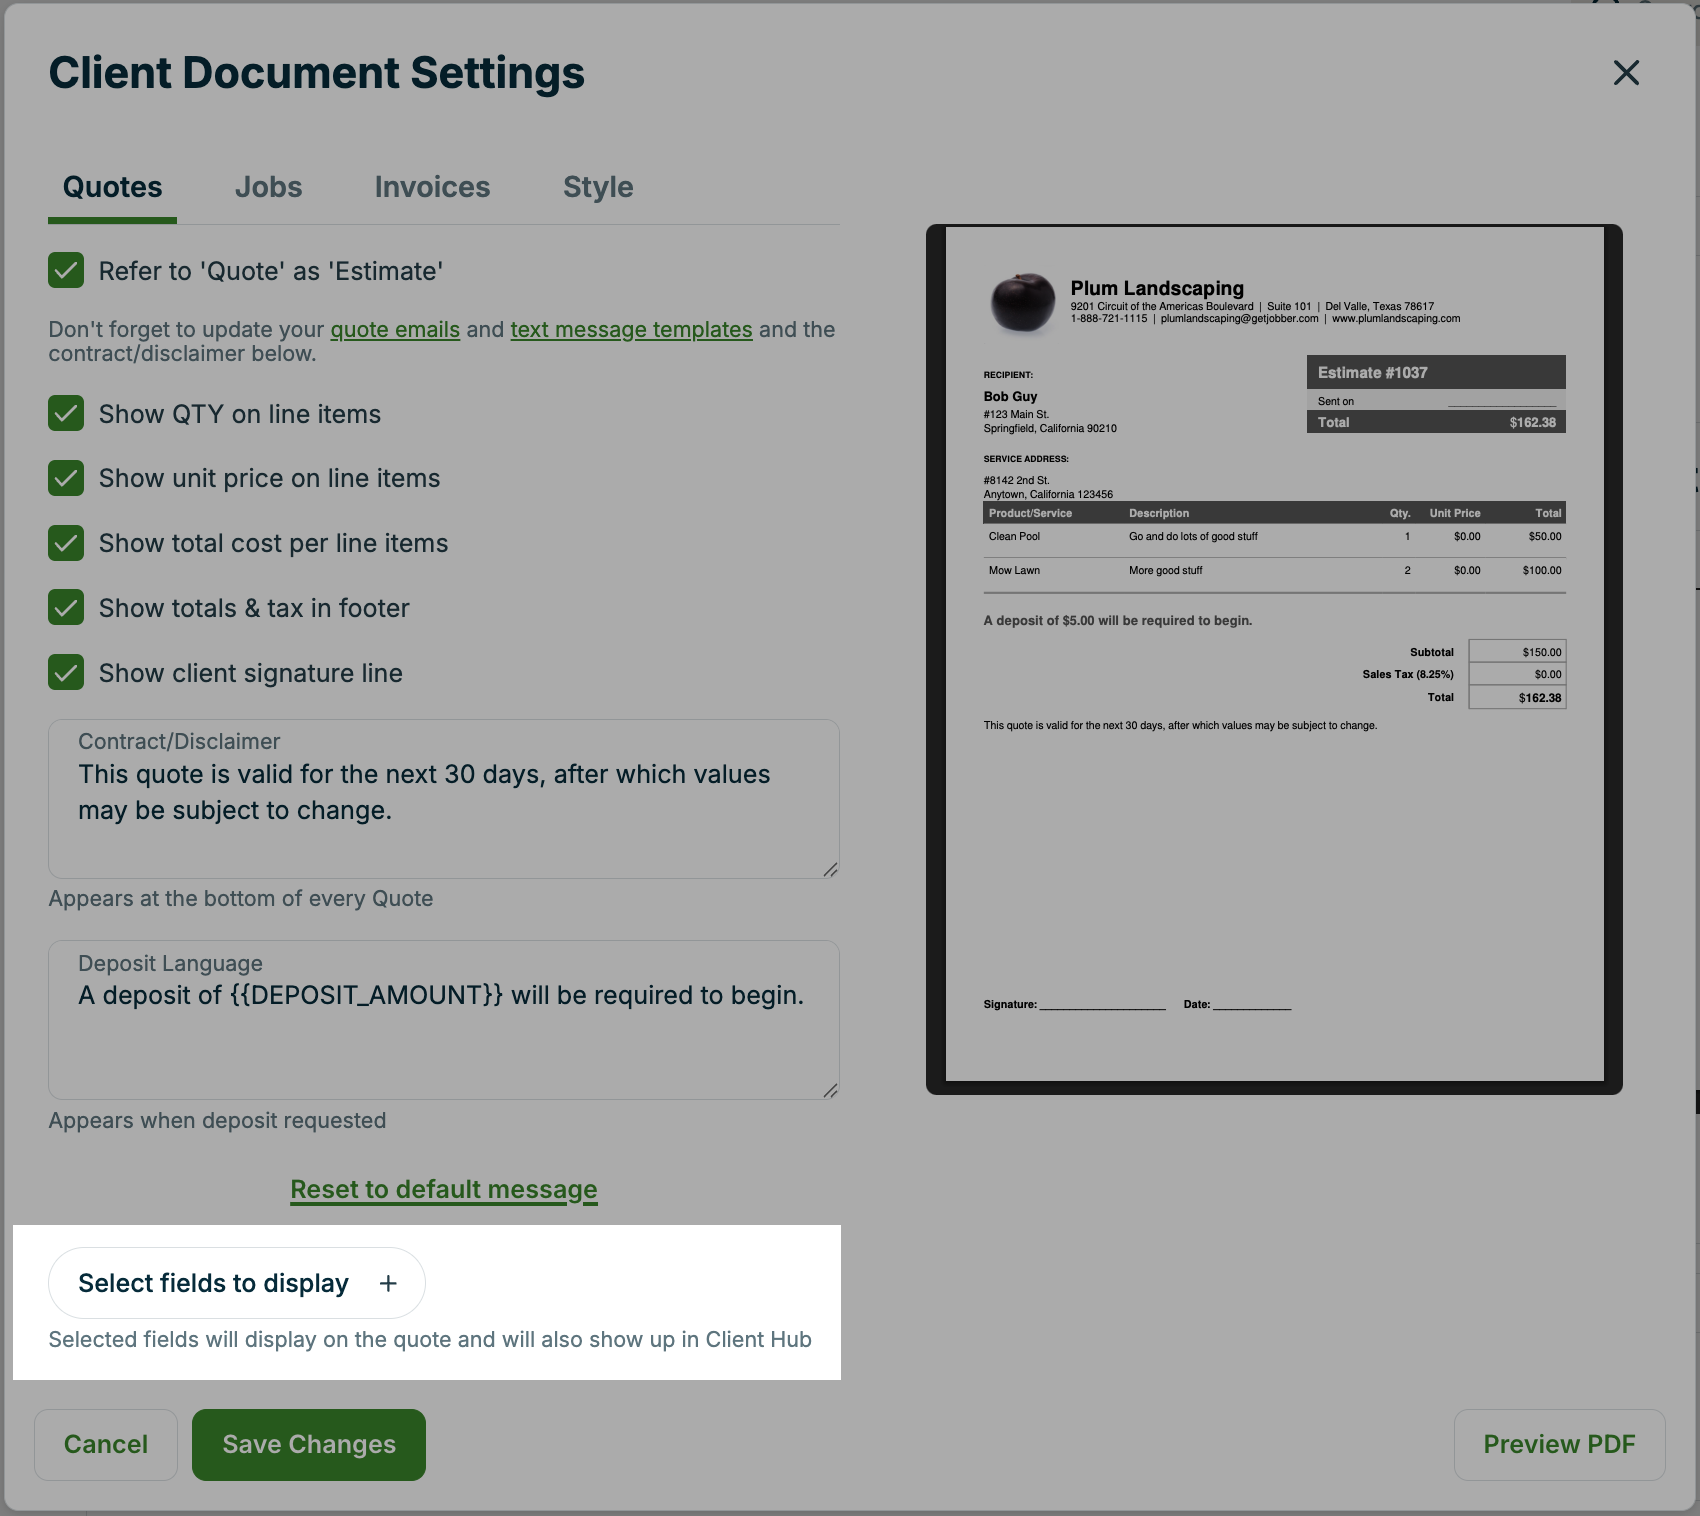Click Reset to default message
Screen dimensions: 1700x1516
[443, 1189]
